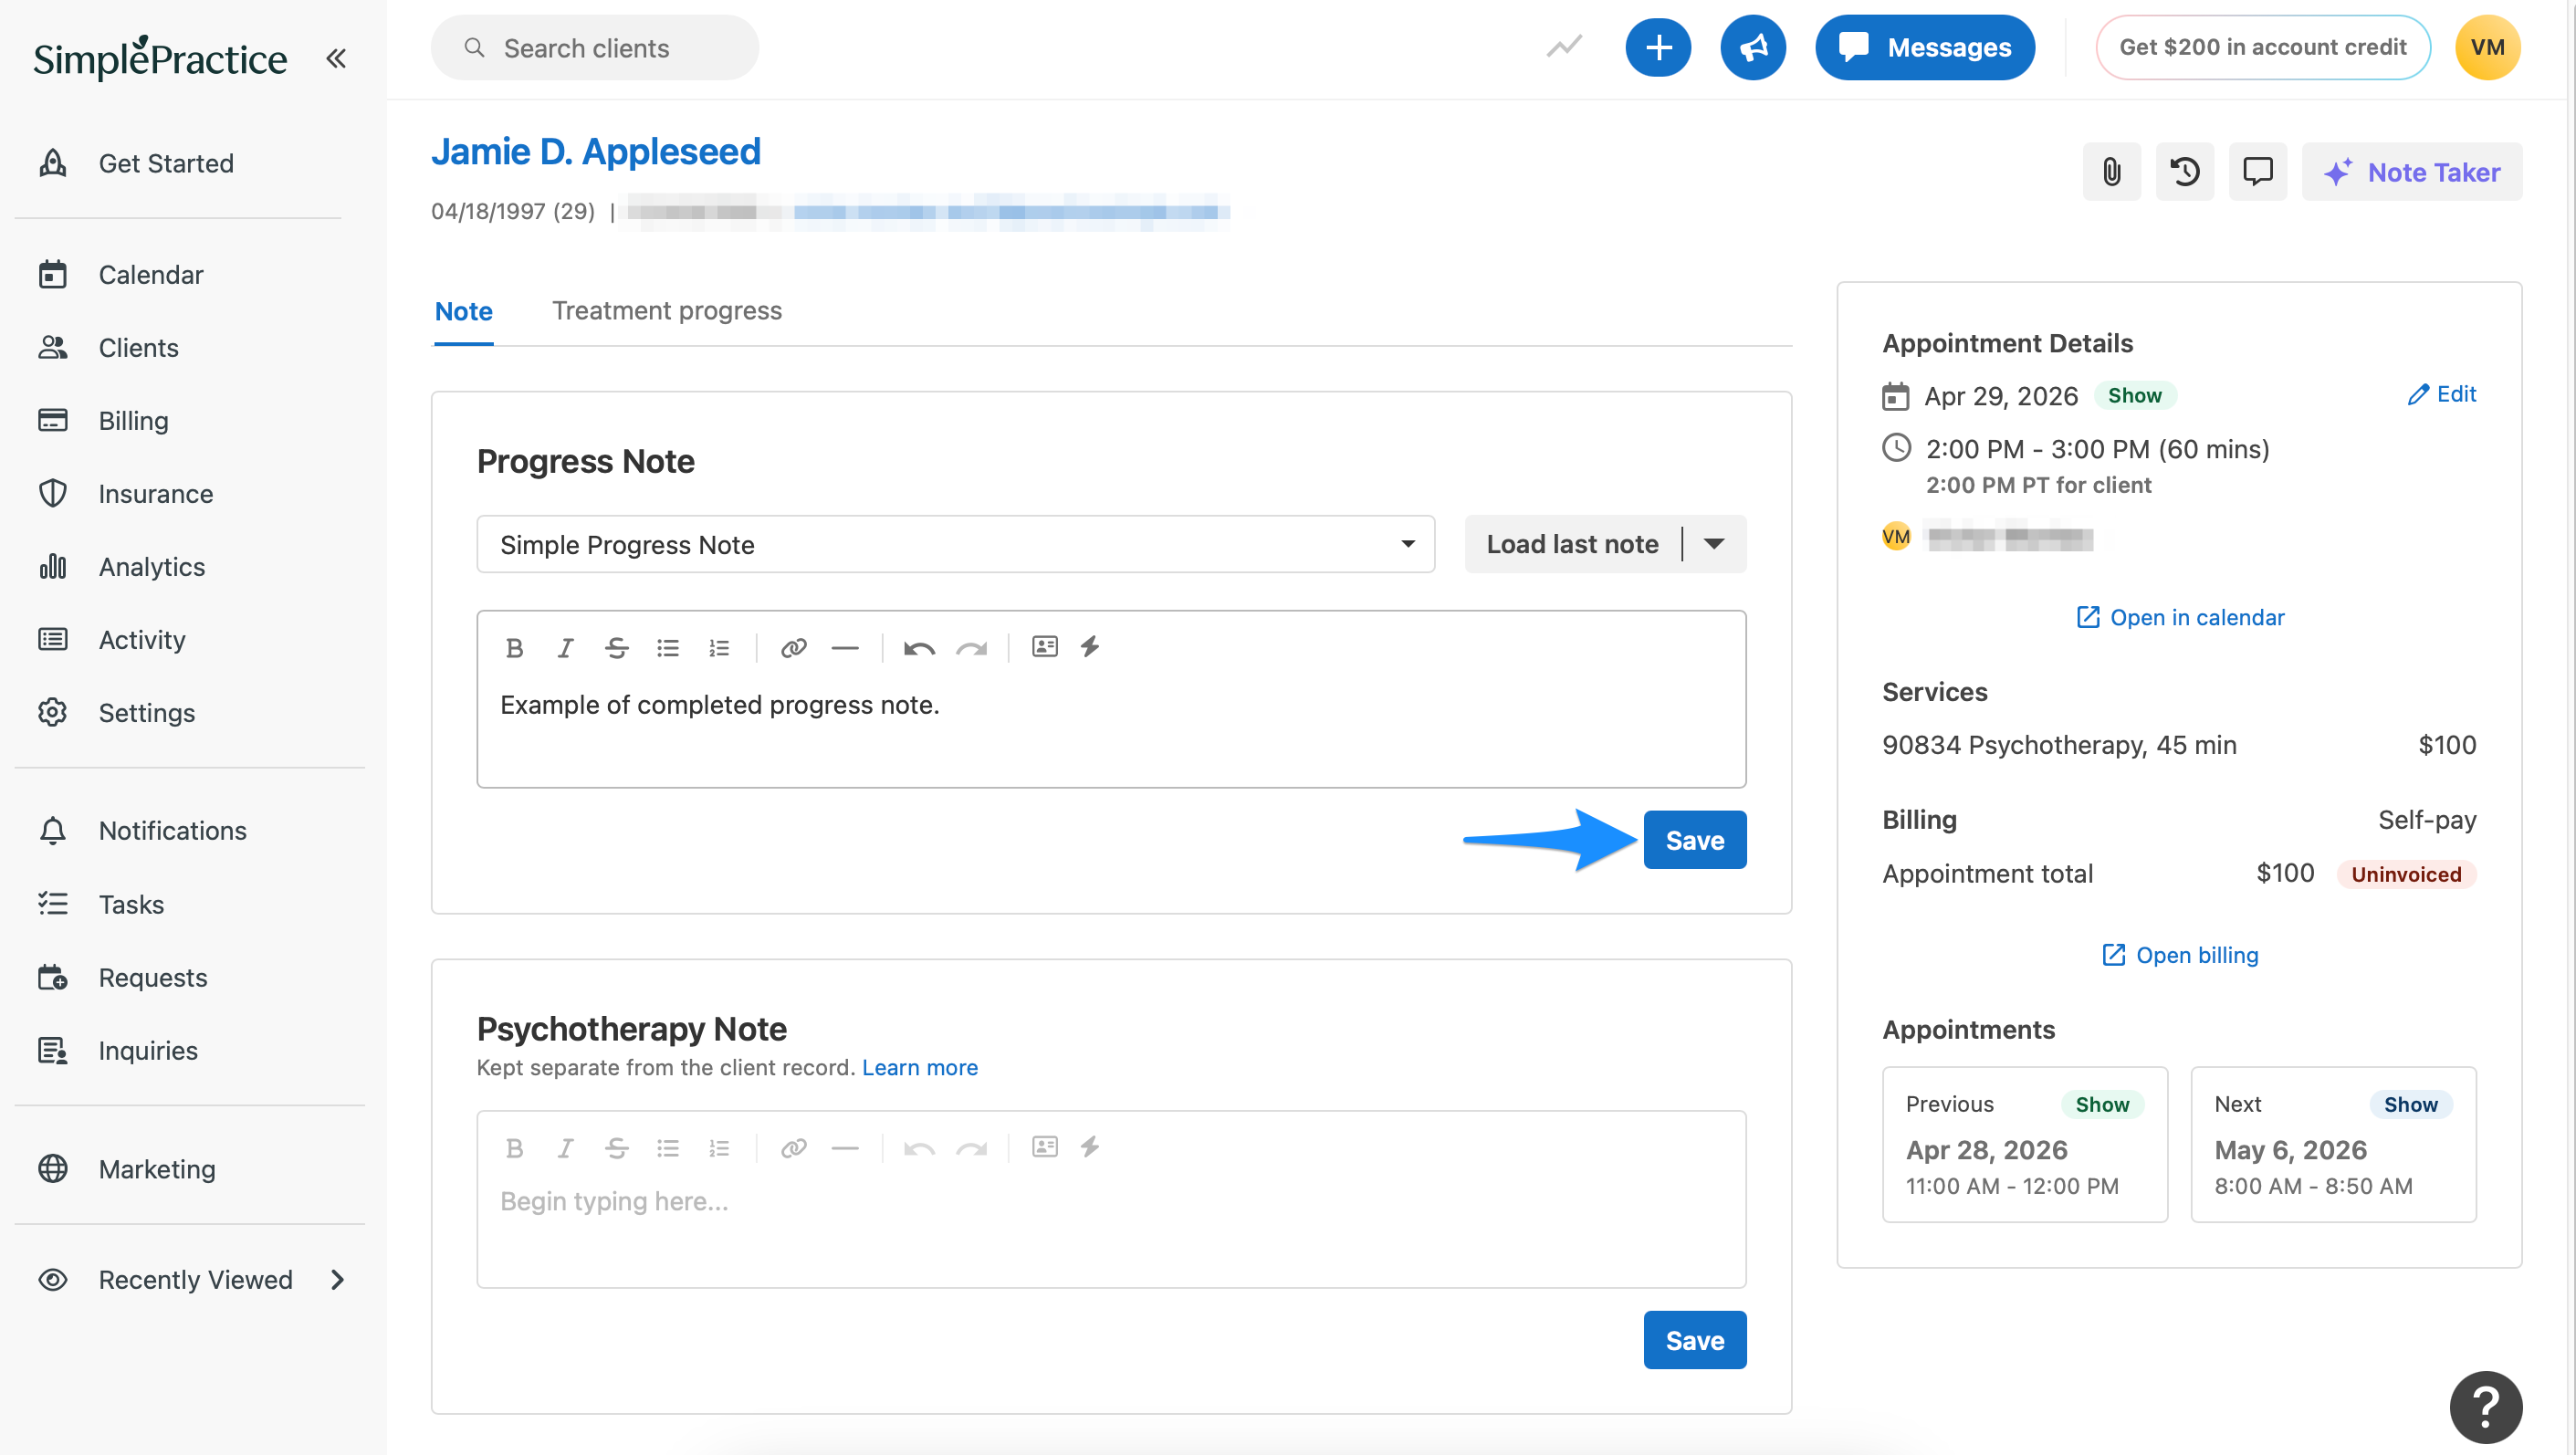
Task: Open the VM account avatar menu
Action: pyautogui.click(x=2487, y=47)
